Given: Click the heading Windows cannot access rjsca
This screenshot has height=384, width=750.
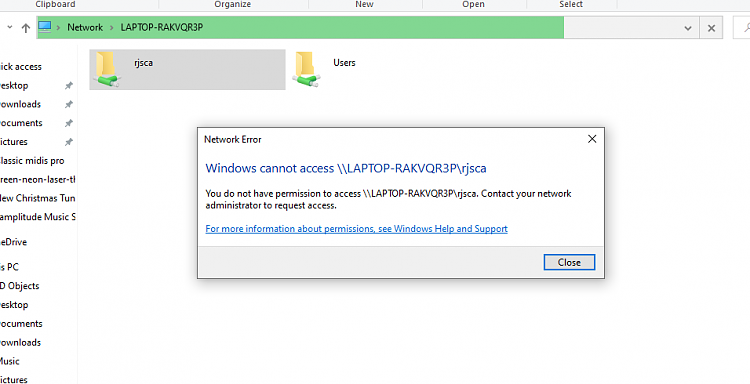Looking at the screenshot, I should 346,168.
